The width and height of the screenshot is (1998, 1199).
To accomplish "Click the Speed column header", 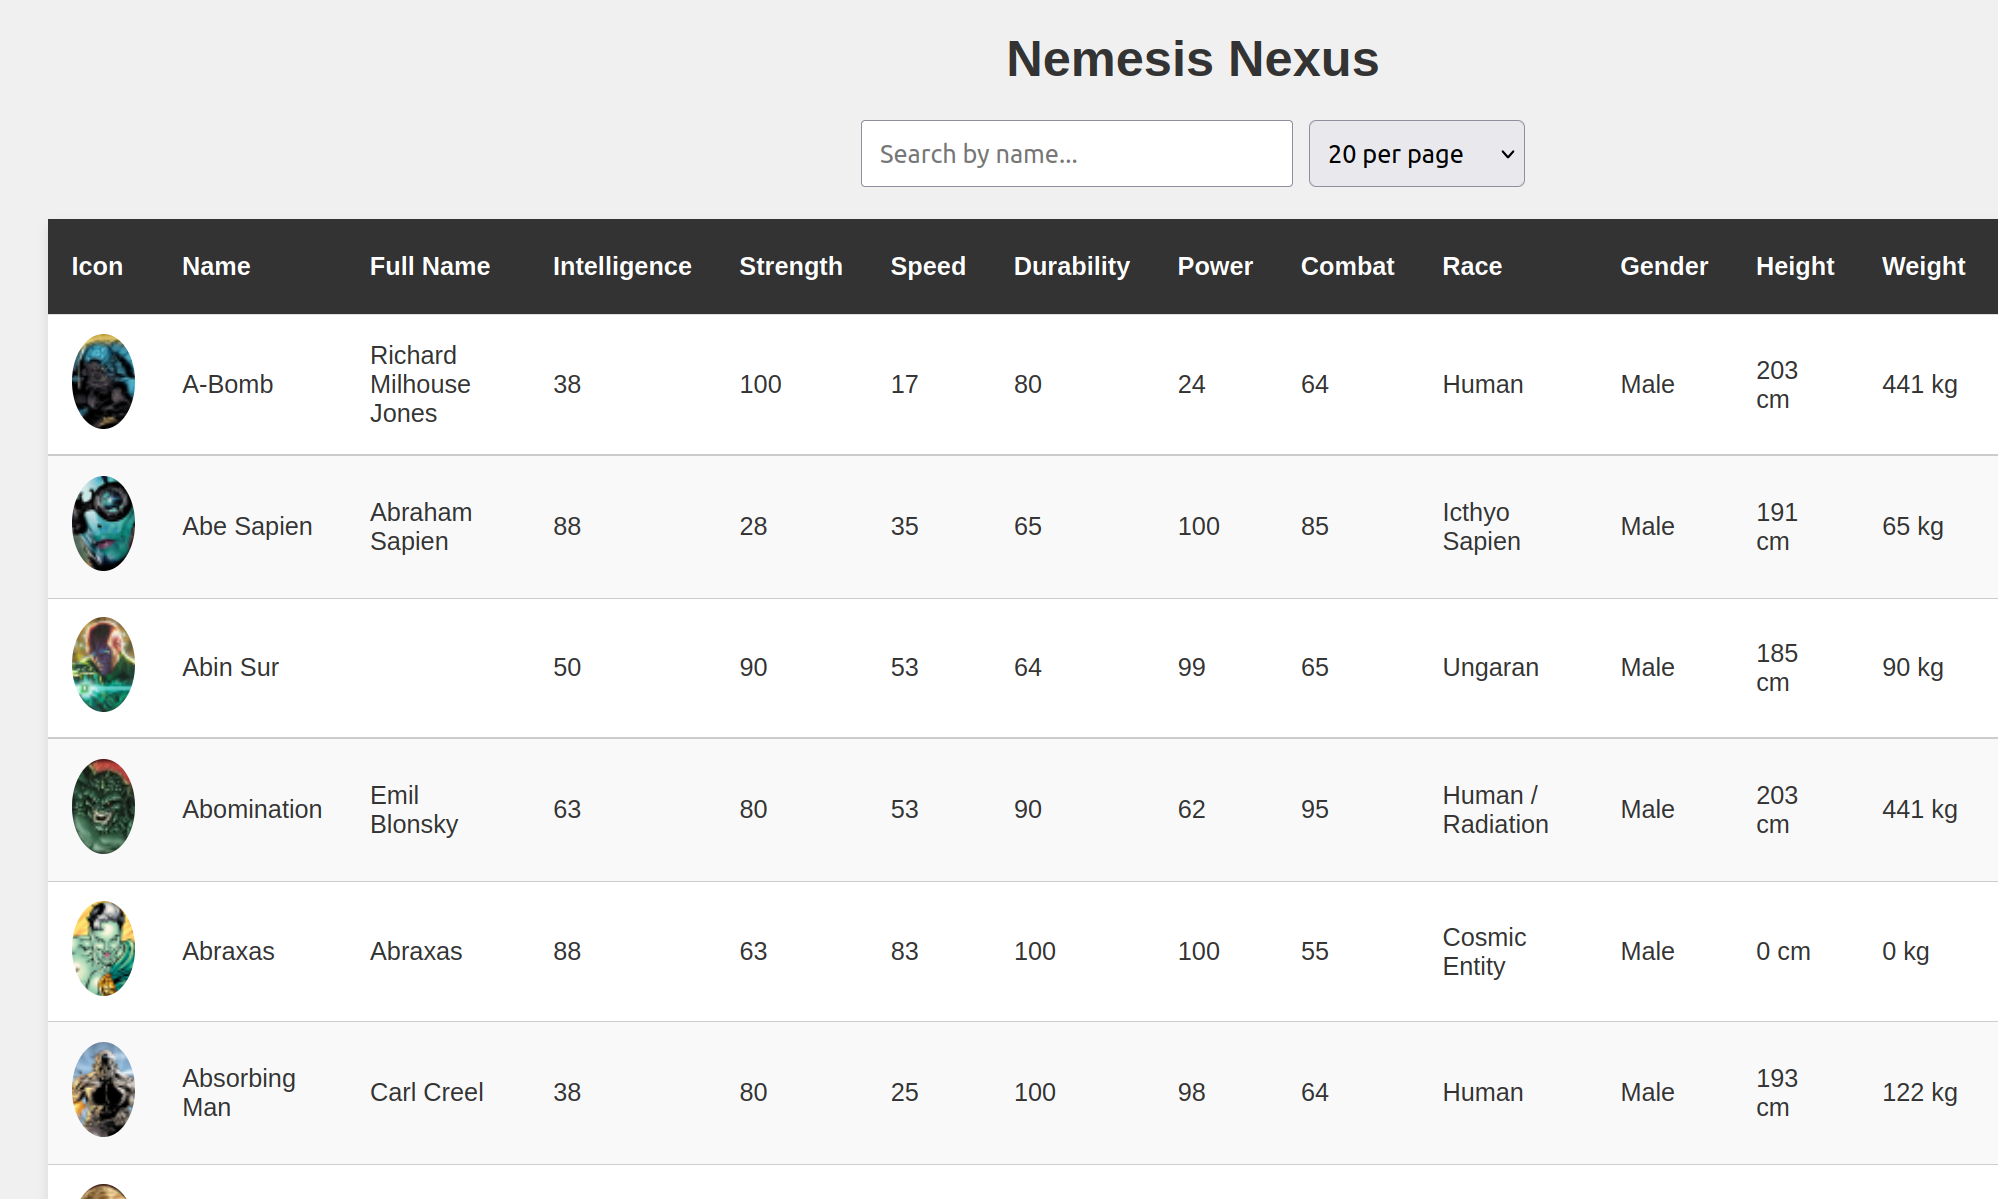I will point(927,267).
